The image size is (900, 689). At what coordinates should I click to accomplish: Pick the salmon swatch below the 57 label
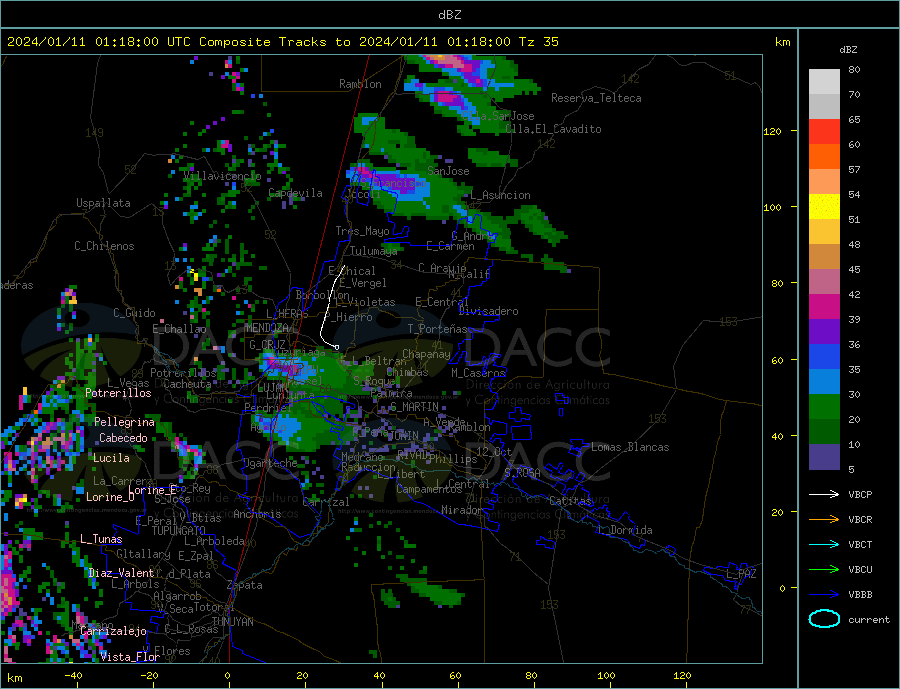click(824, 182)
